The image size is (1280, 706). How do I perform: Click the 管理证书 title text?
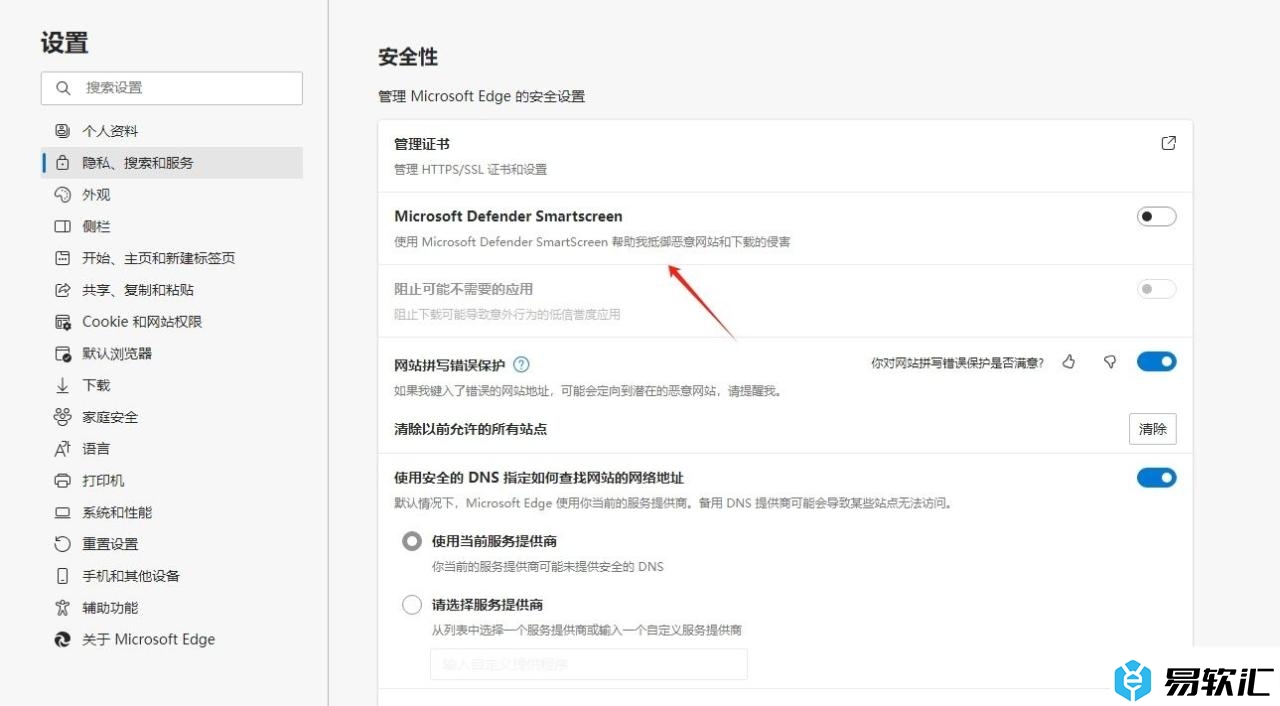pos(422,145)
